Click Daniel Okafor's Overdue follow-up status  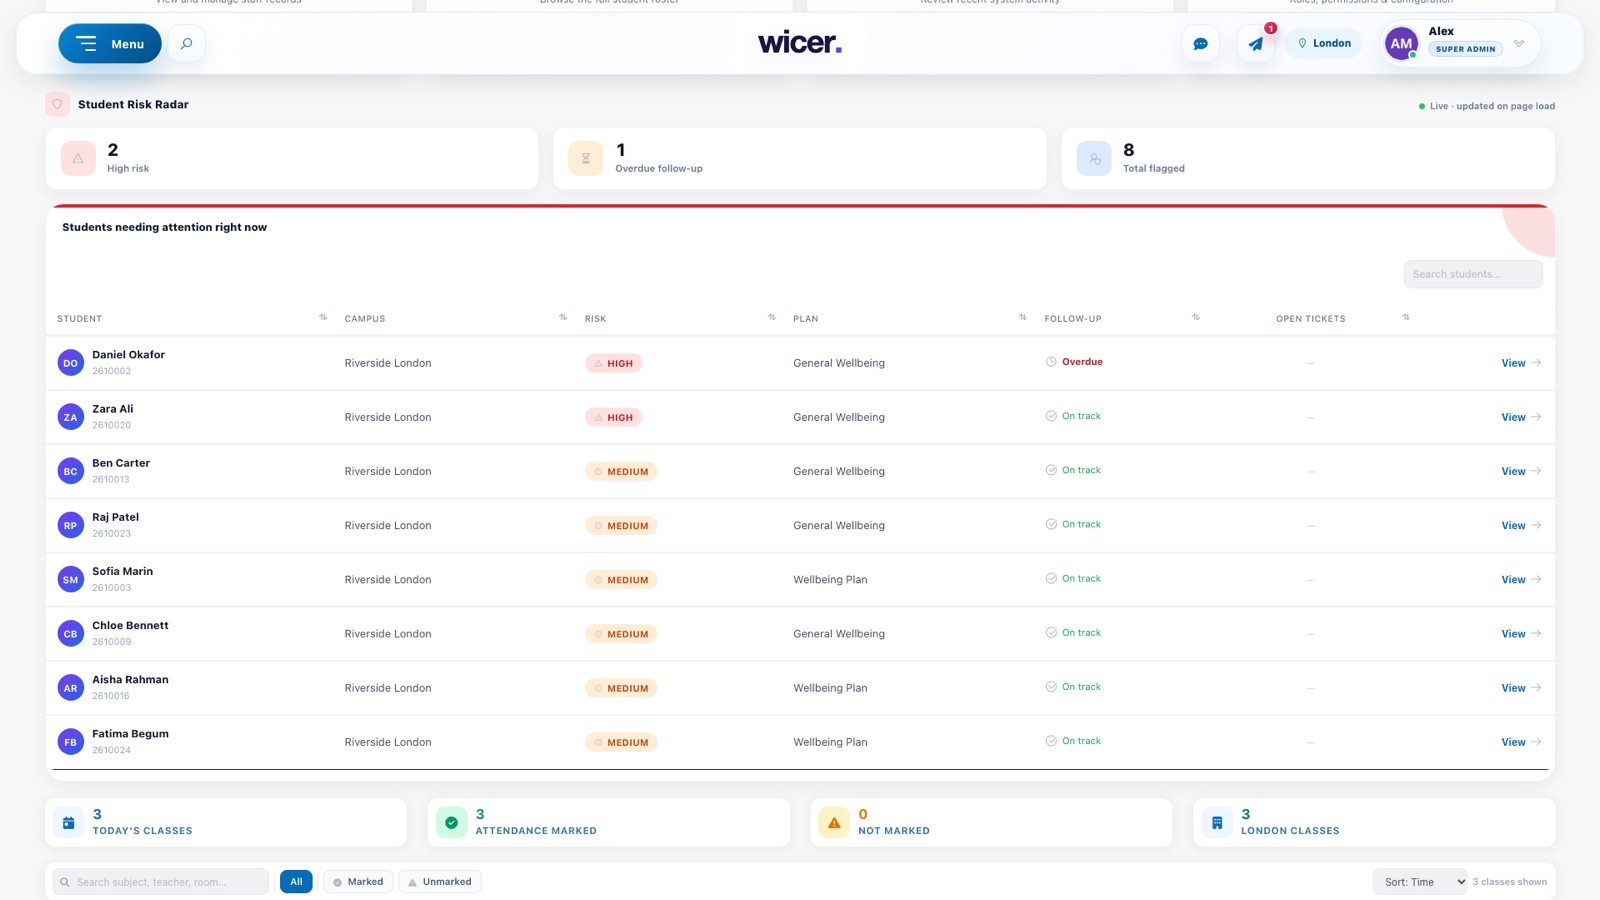pos(1074,362)
